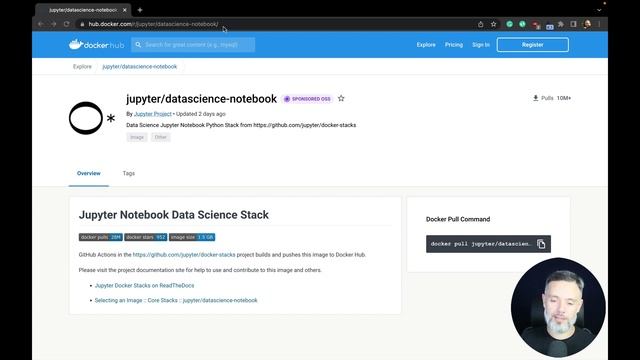Select the jupyter/datascience-notebook browser tab

[83, 10]
